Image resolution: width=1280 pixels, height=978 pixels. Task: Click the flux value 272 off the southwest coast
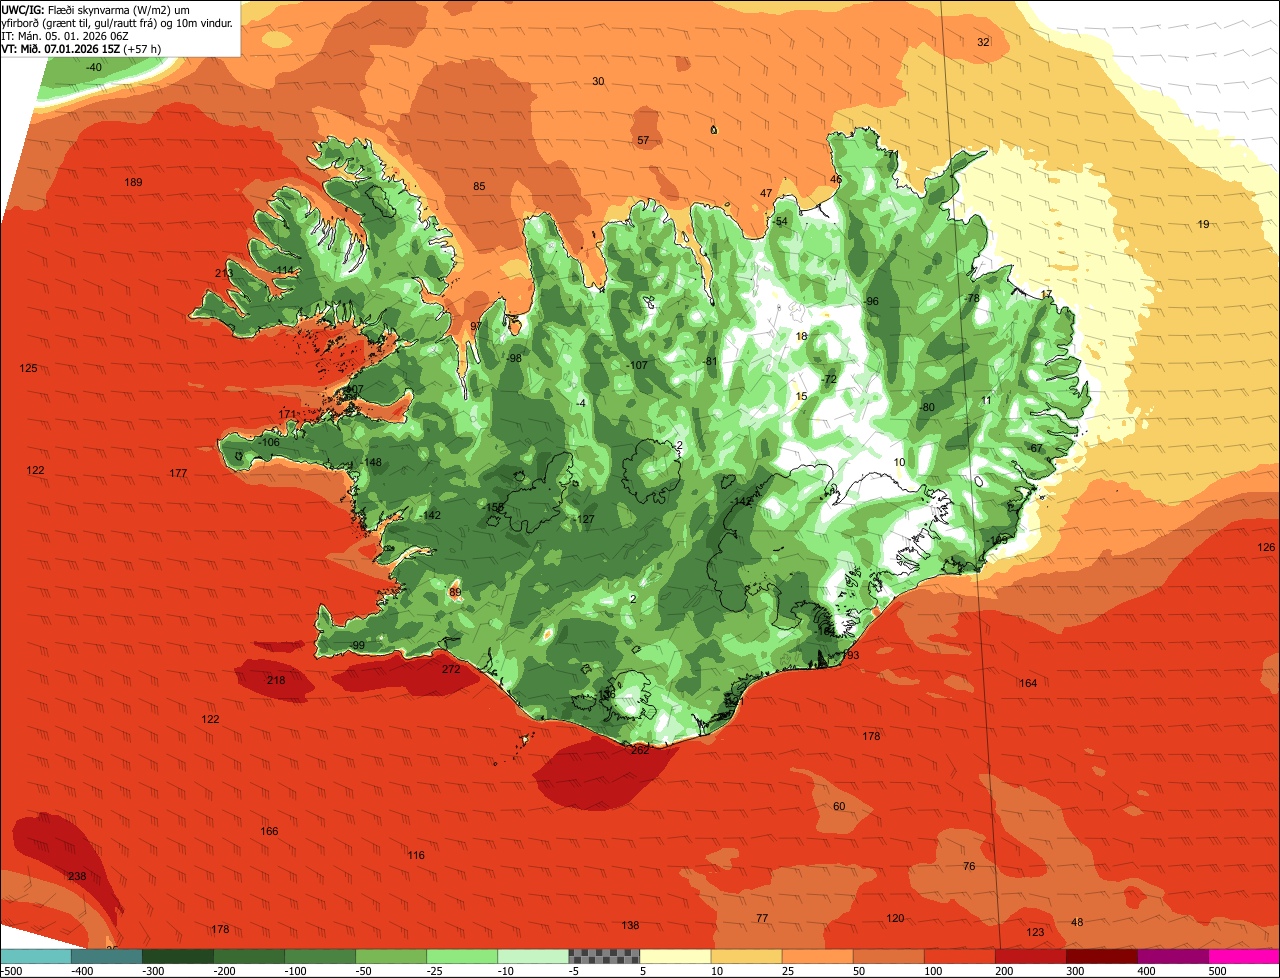[451, 669]
